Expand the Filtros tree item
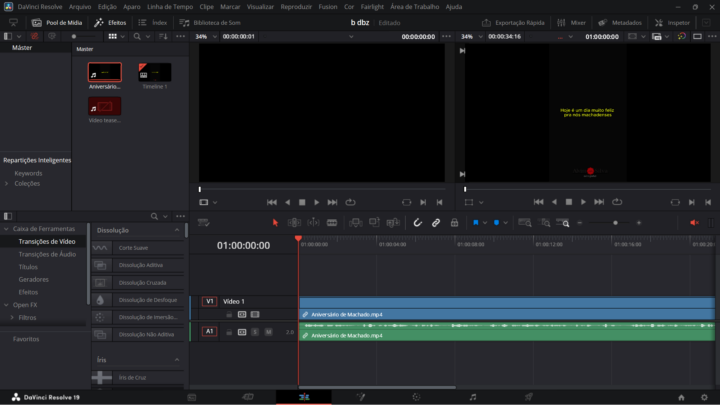The image size is (720, 405). pos(11,317)
